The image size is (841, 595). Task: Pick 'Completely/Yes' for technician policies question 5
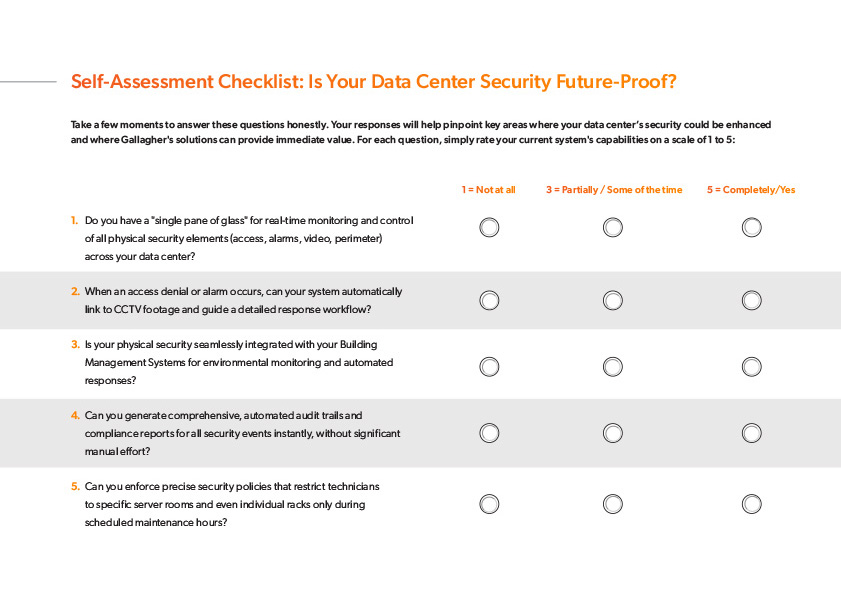click(x=752, y=503)
